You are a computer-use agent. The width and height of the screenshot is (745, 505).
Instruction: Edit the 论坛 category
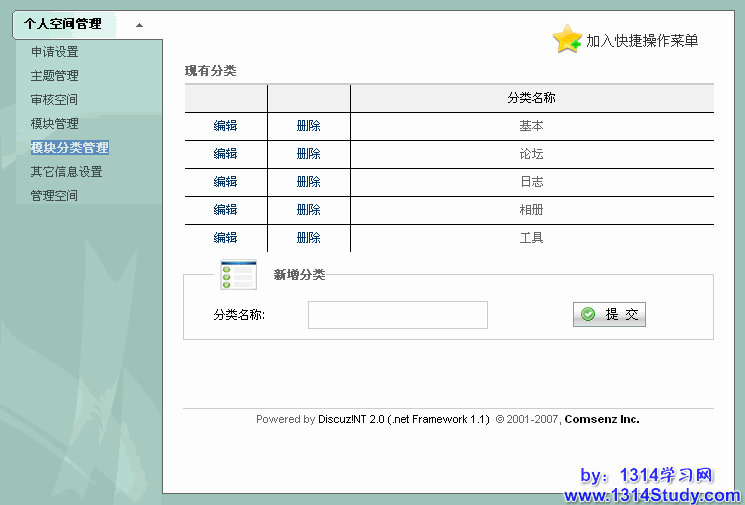point(225,154)
